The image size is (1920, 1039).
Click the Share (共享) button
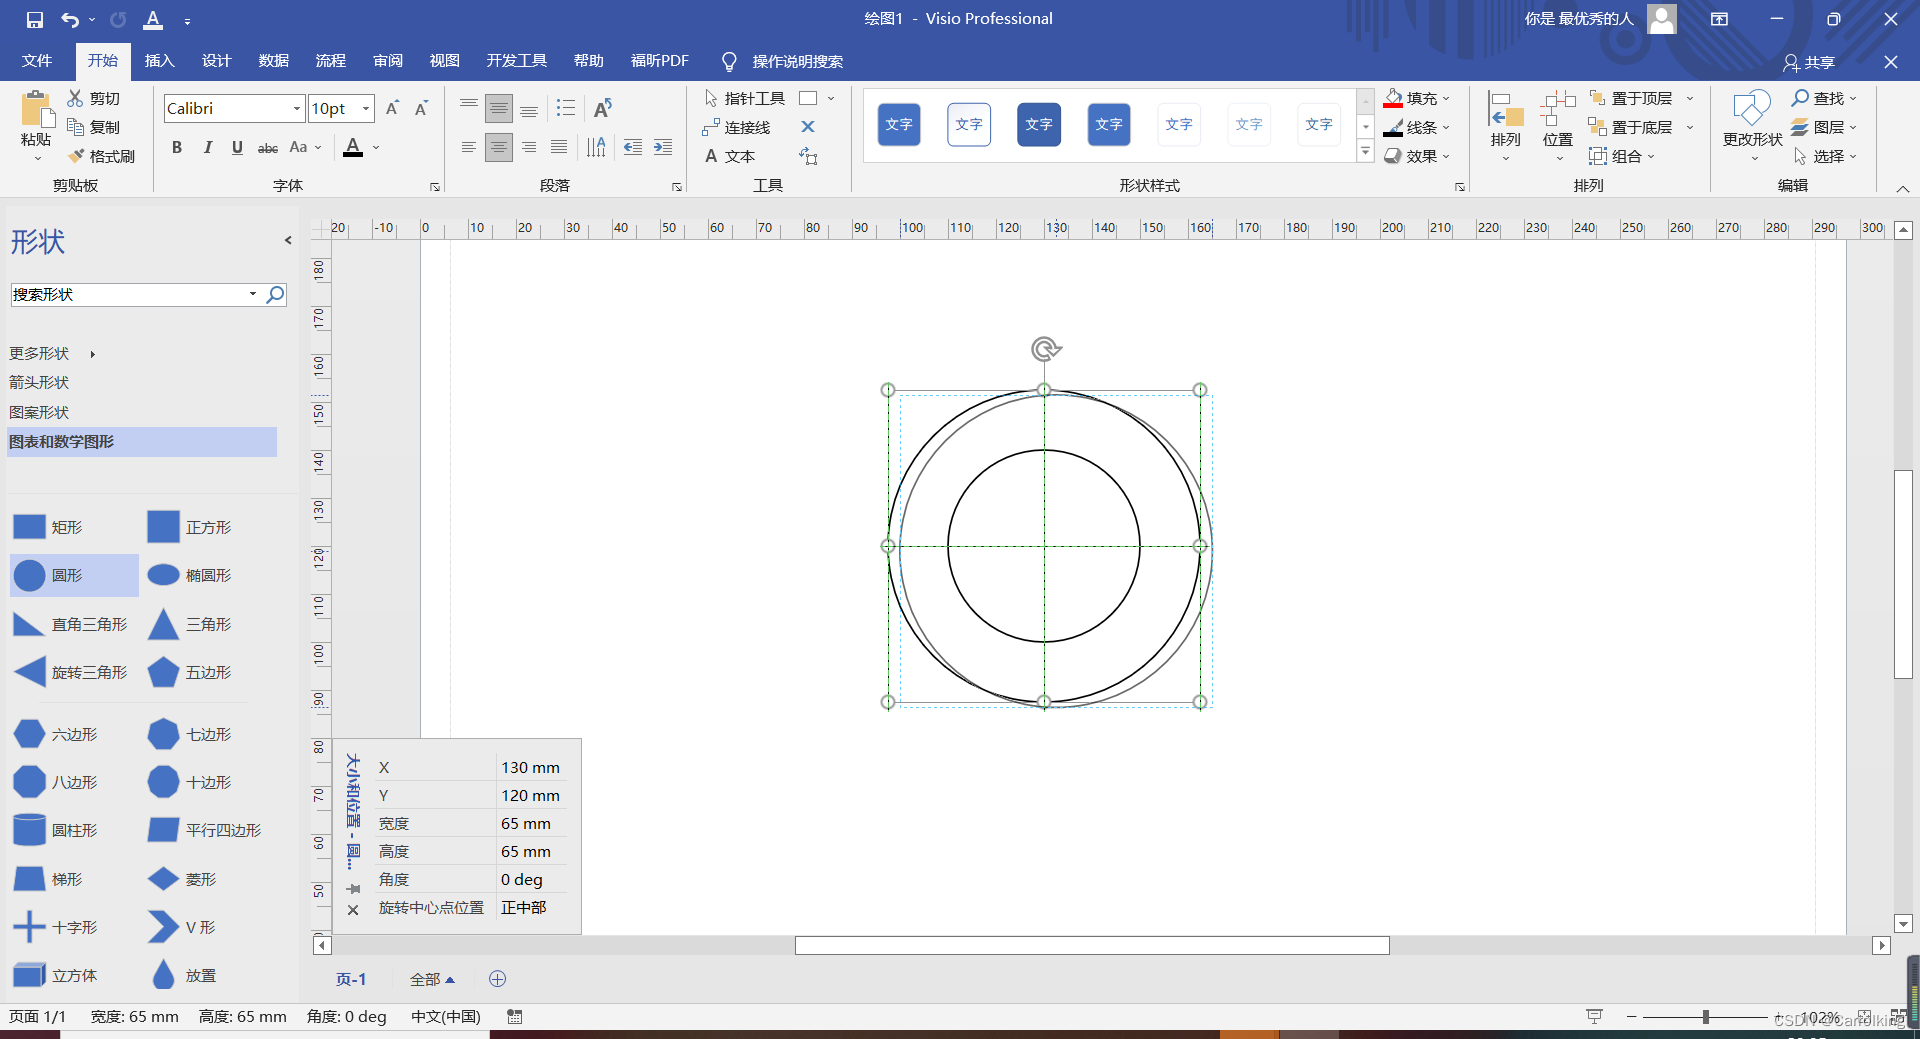1809,62
